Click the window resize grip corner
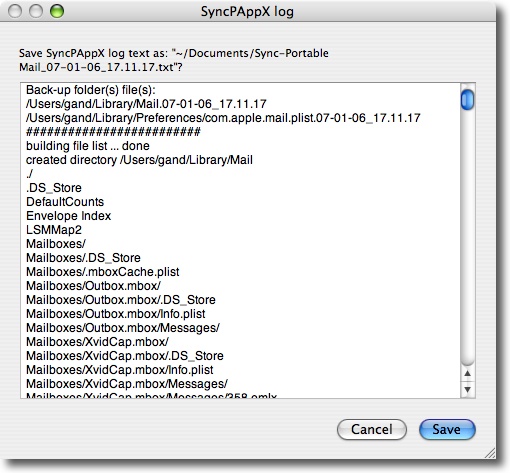This screenshot has width=510, height=473. (489, 453)
